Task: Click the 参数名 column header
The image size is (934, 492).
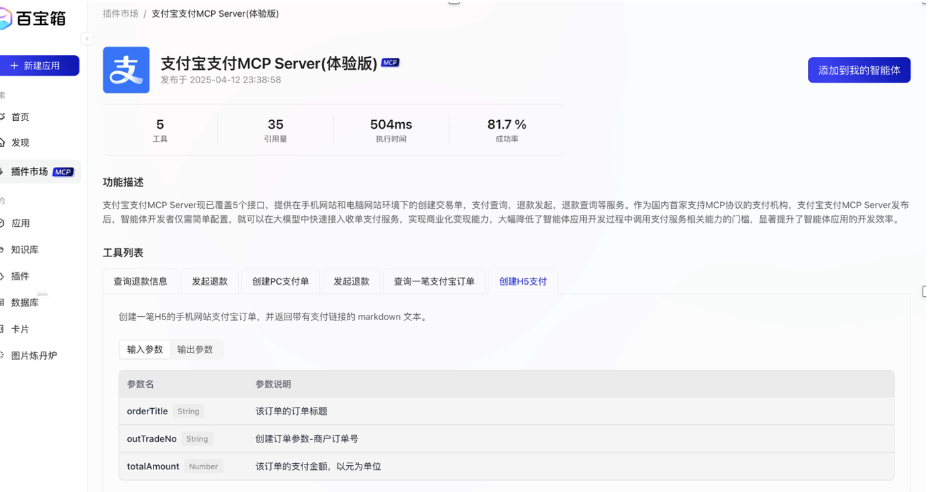Action: click(x=141, y=384)
